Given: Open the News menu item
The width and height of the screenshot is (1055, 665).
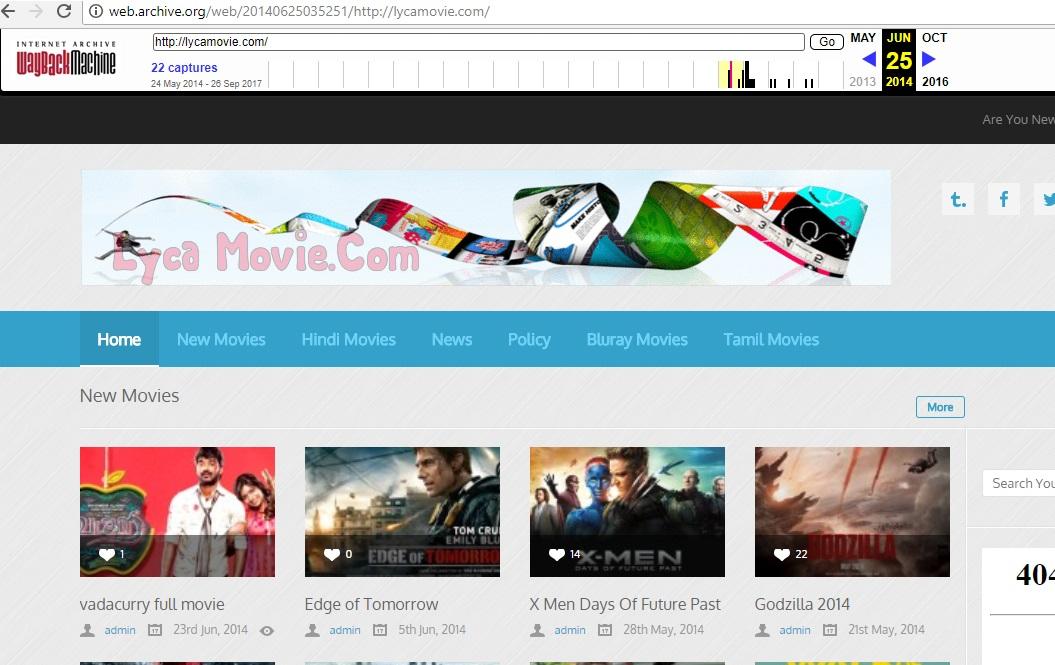Looking at the screenshot, I should point(451,339).
